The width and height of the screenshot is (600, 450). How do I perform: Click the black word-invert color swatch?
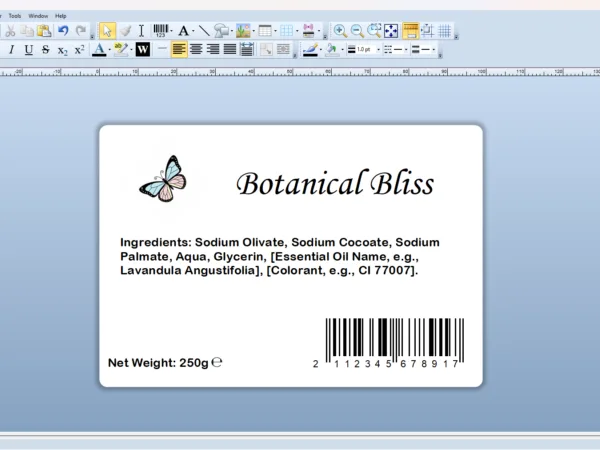point(142,49)
